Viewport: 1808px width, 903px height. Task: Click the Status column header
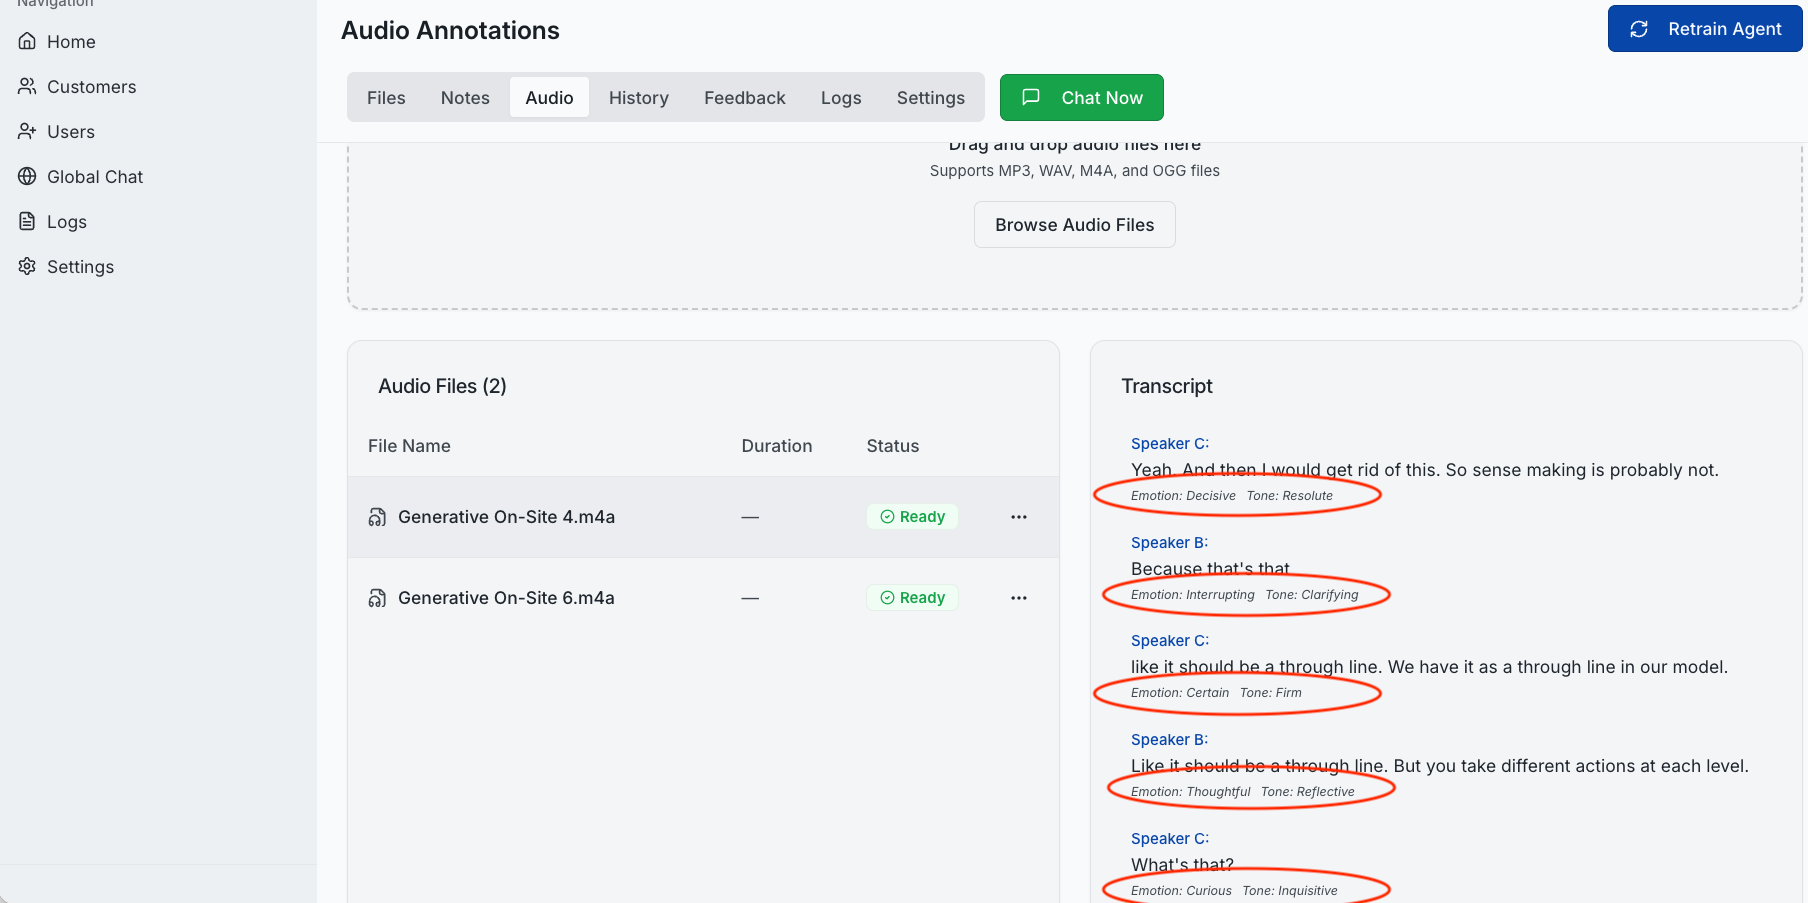tap(893, 446)
